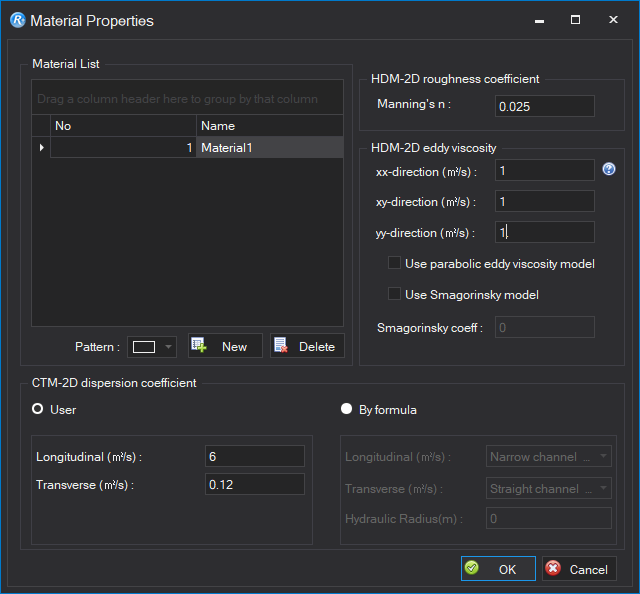Click the Name column header
Image resolution: width=640 pixels, height=594 pixels.
pos(269,126)
